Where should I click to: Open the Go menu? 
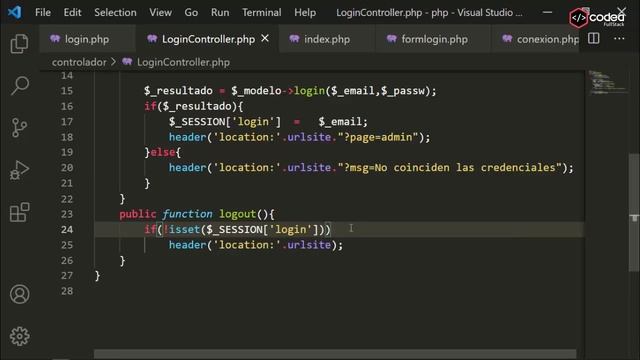[191, 13]
